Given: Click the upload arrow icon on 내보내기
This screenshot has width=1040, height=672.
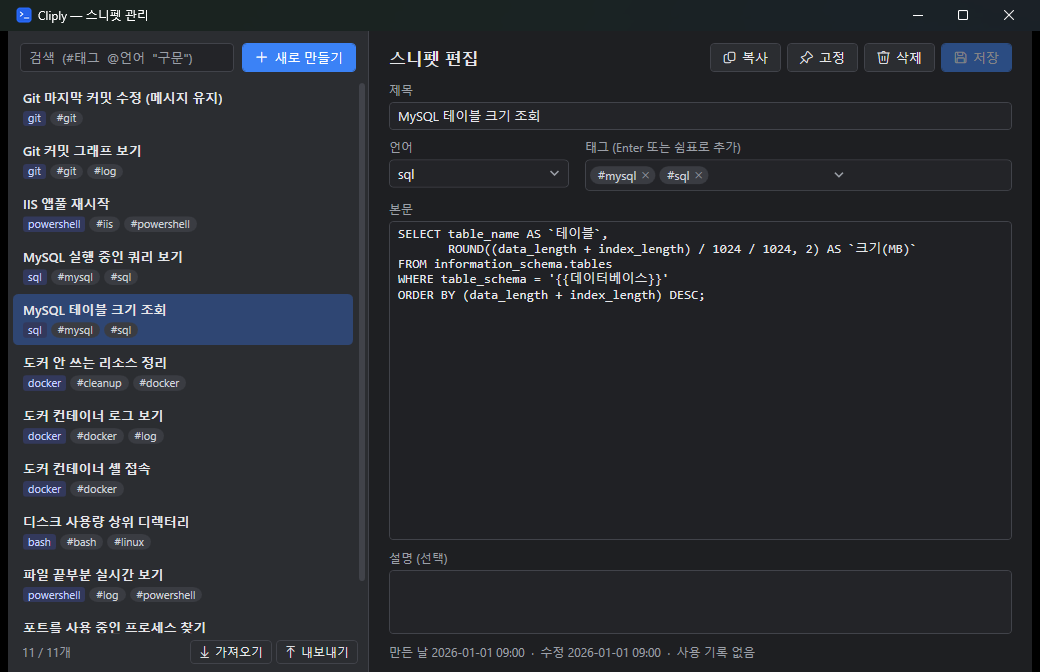Looking at the screenshot, I should tap(291, 652).
